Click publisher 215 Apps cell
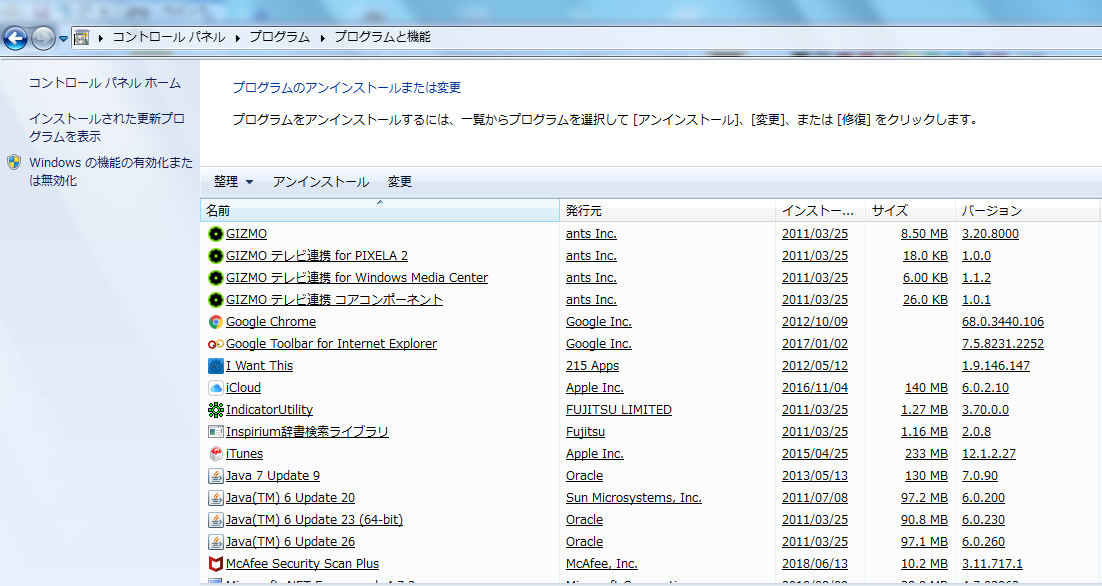The width and height of the screenshot is (1102, 586). click(592, 365)
